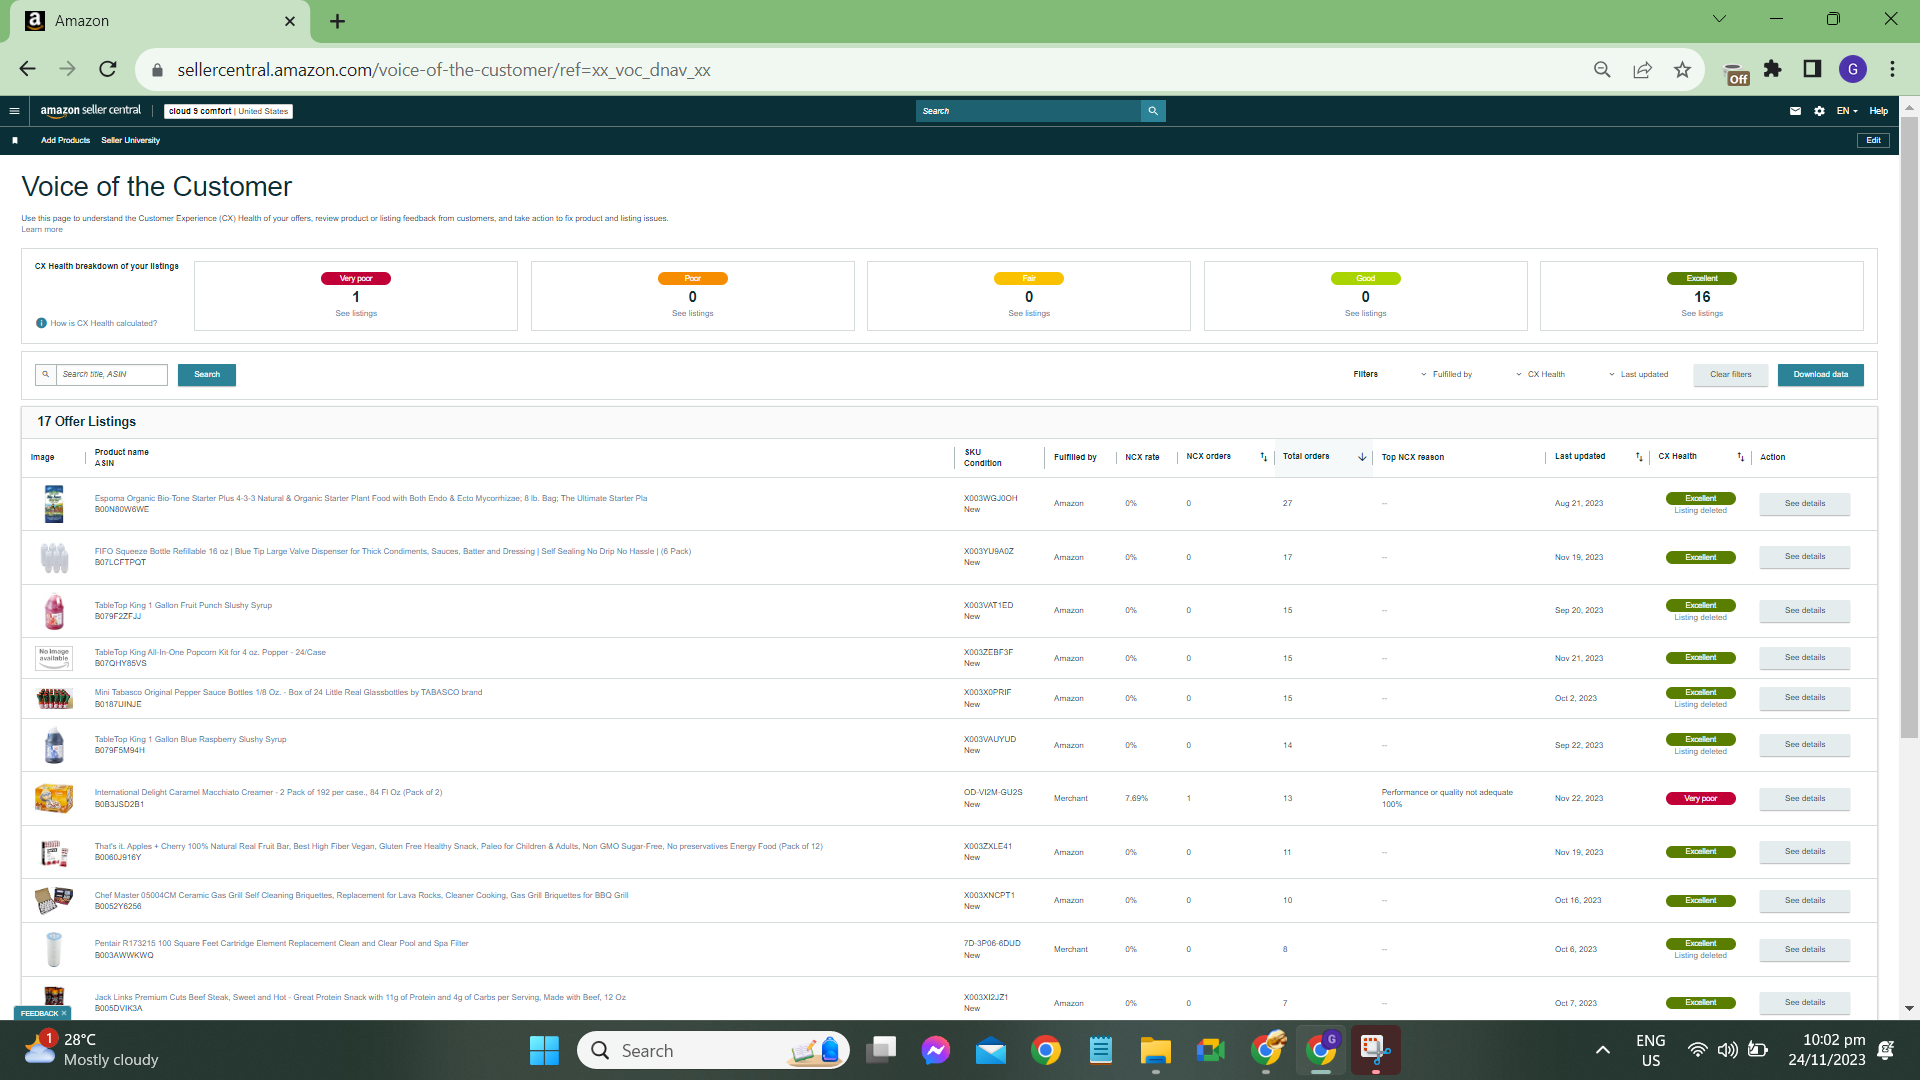Open the Chrome tab search chevron
This screenshot has width=1920, height=1080.
[x=1720, y=19]
